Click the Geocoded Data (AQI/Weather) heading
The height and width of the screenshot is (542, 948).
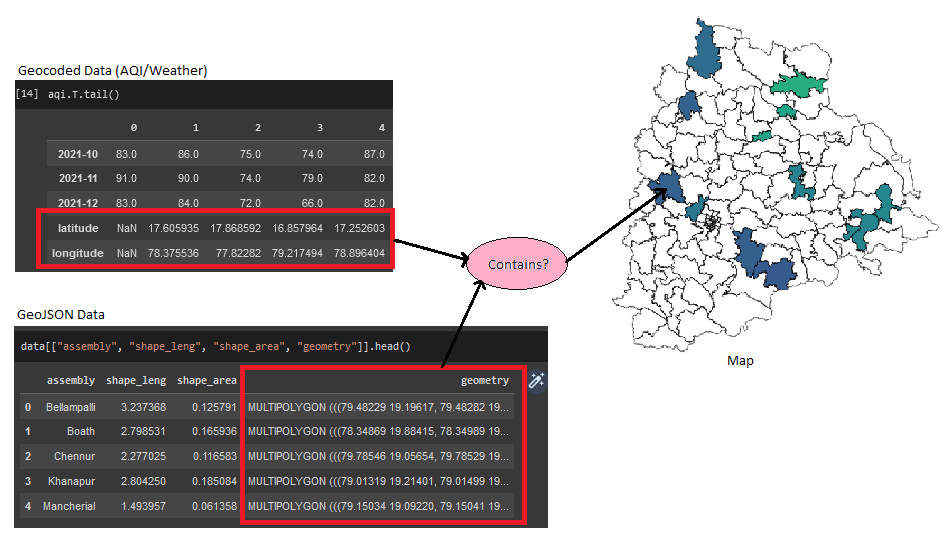[x=112, y=70]
